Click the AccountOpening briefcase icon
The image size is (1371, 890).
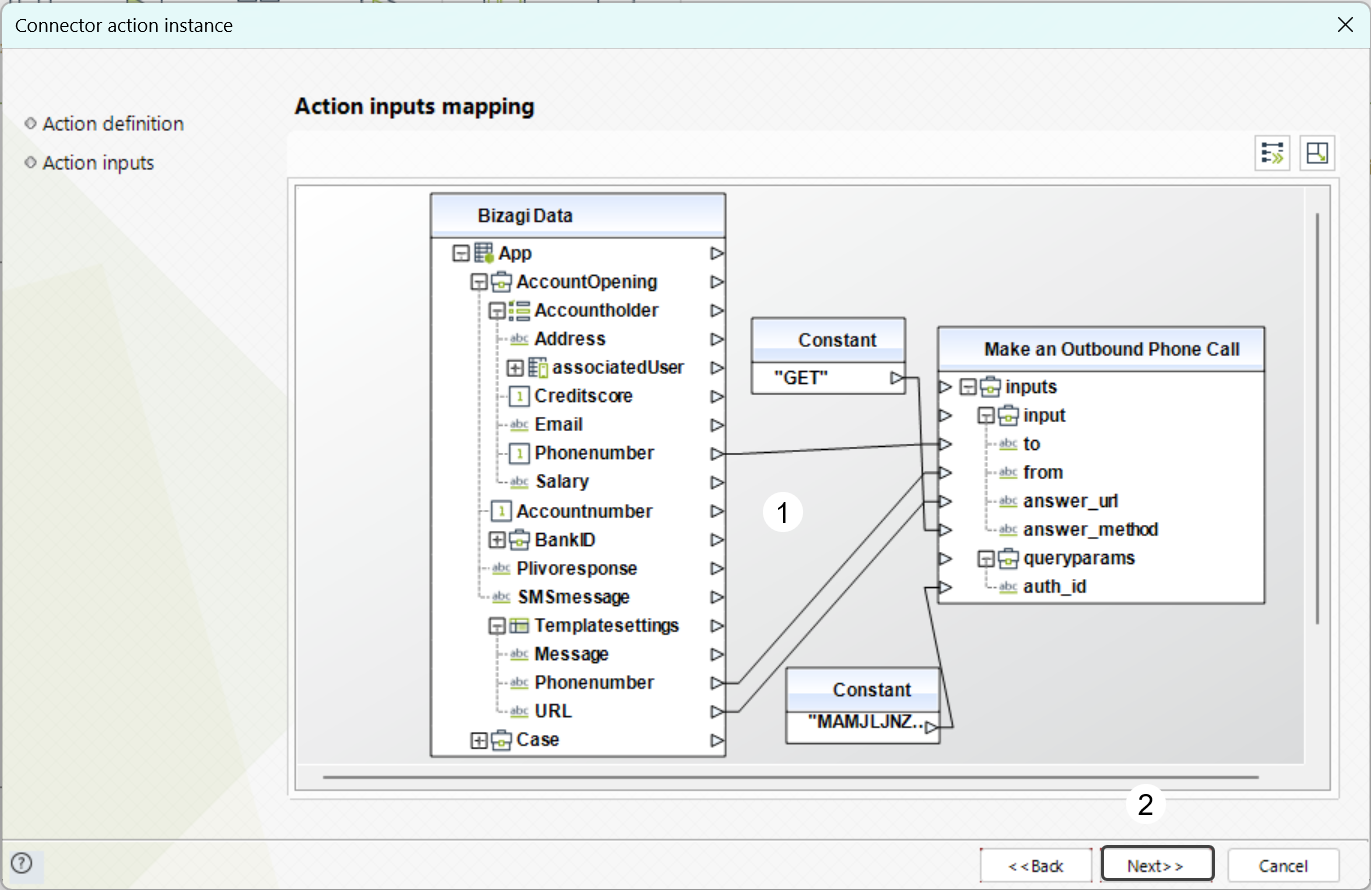pos(502,282)
